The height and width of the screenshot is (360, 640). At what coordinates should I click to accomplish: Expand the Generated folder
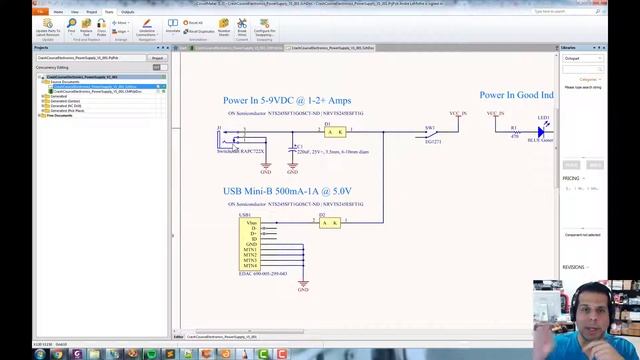pos(43,96)
